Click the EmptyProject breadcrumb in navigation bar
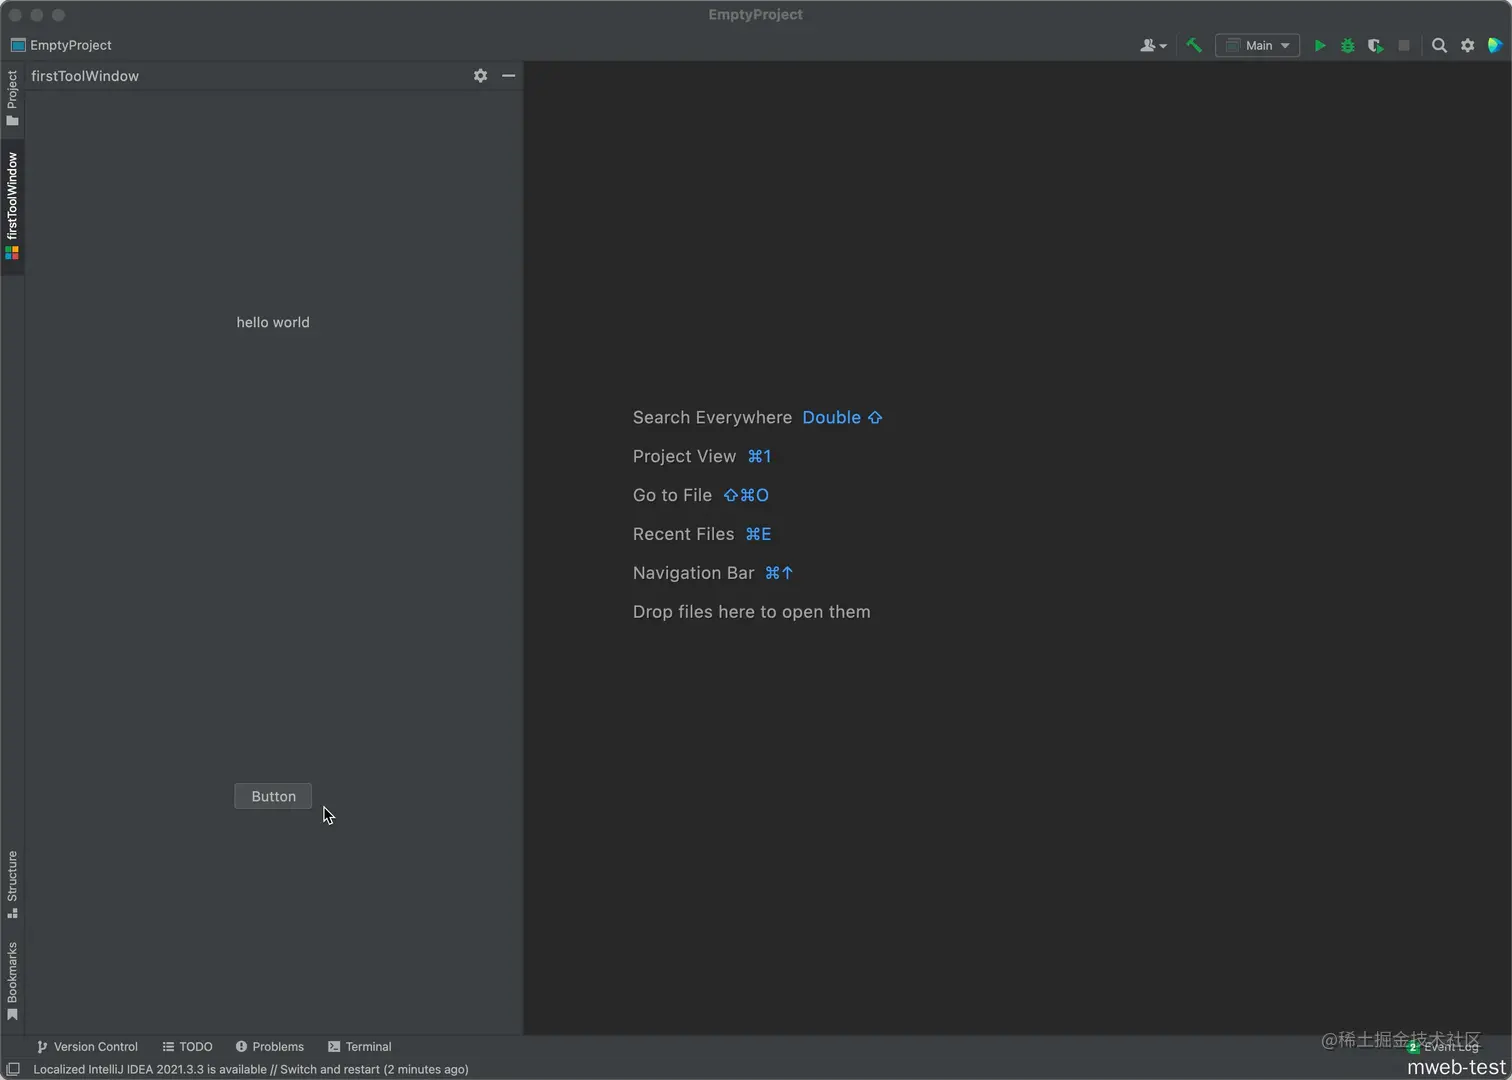The height and width of the screenshot is (1080, 1512). [x=61, y=45]
